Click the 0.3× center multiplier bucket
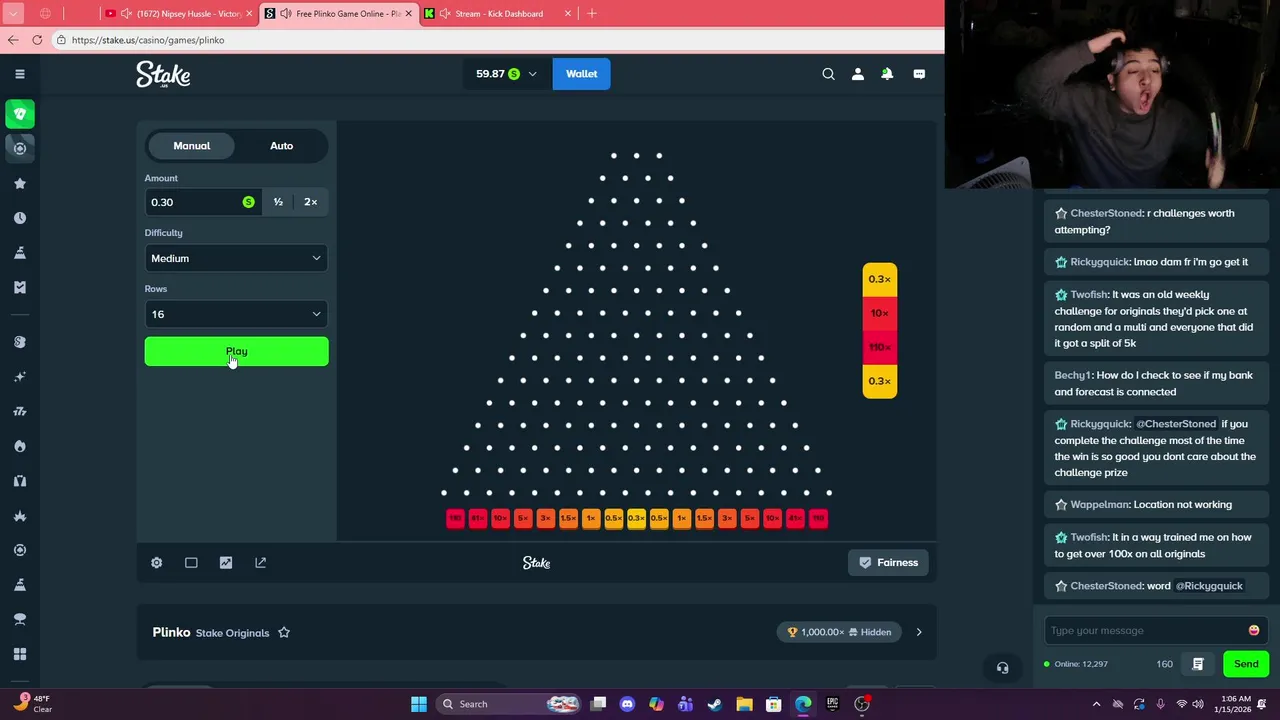This screenshot has width=1280, height=720. tap(636, 518)
